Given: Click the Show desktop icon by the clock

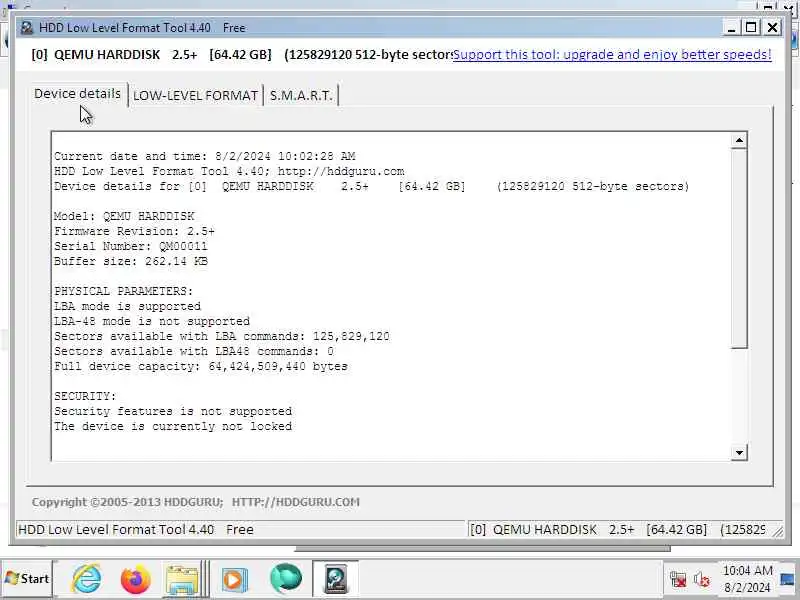Looking at the screenshot, I should point(789,580).
